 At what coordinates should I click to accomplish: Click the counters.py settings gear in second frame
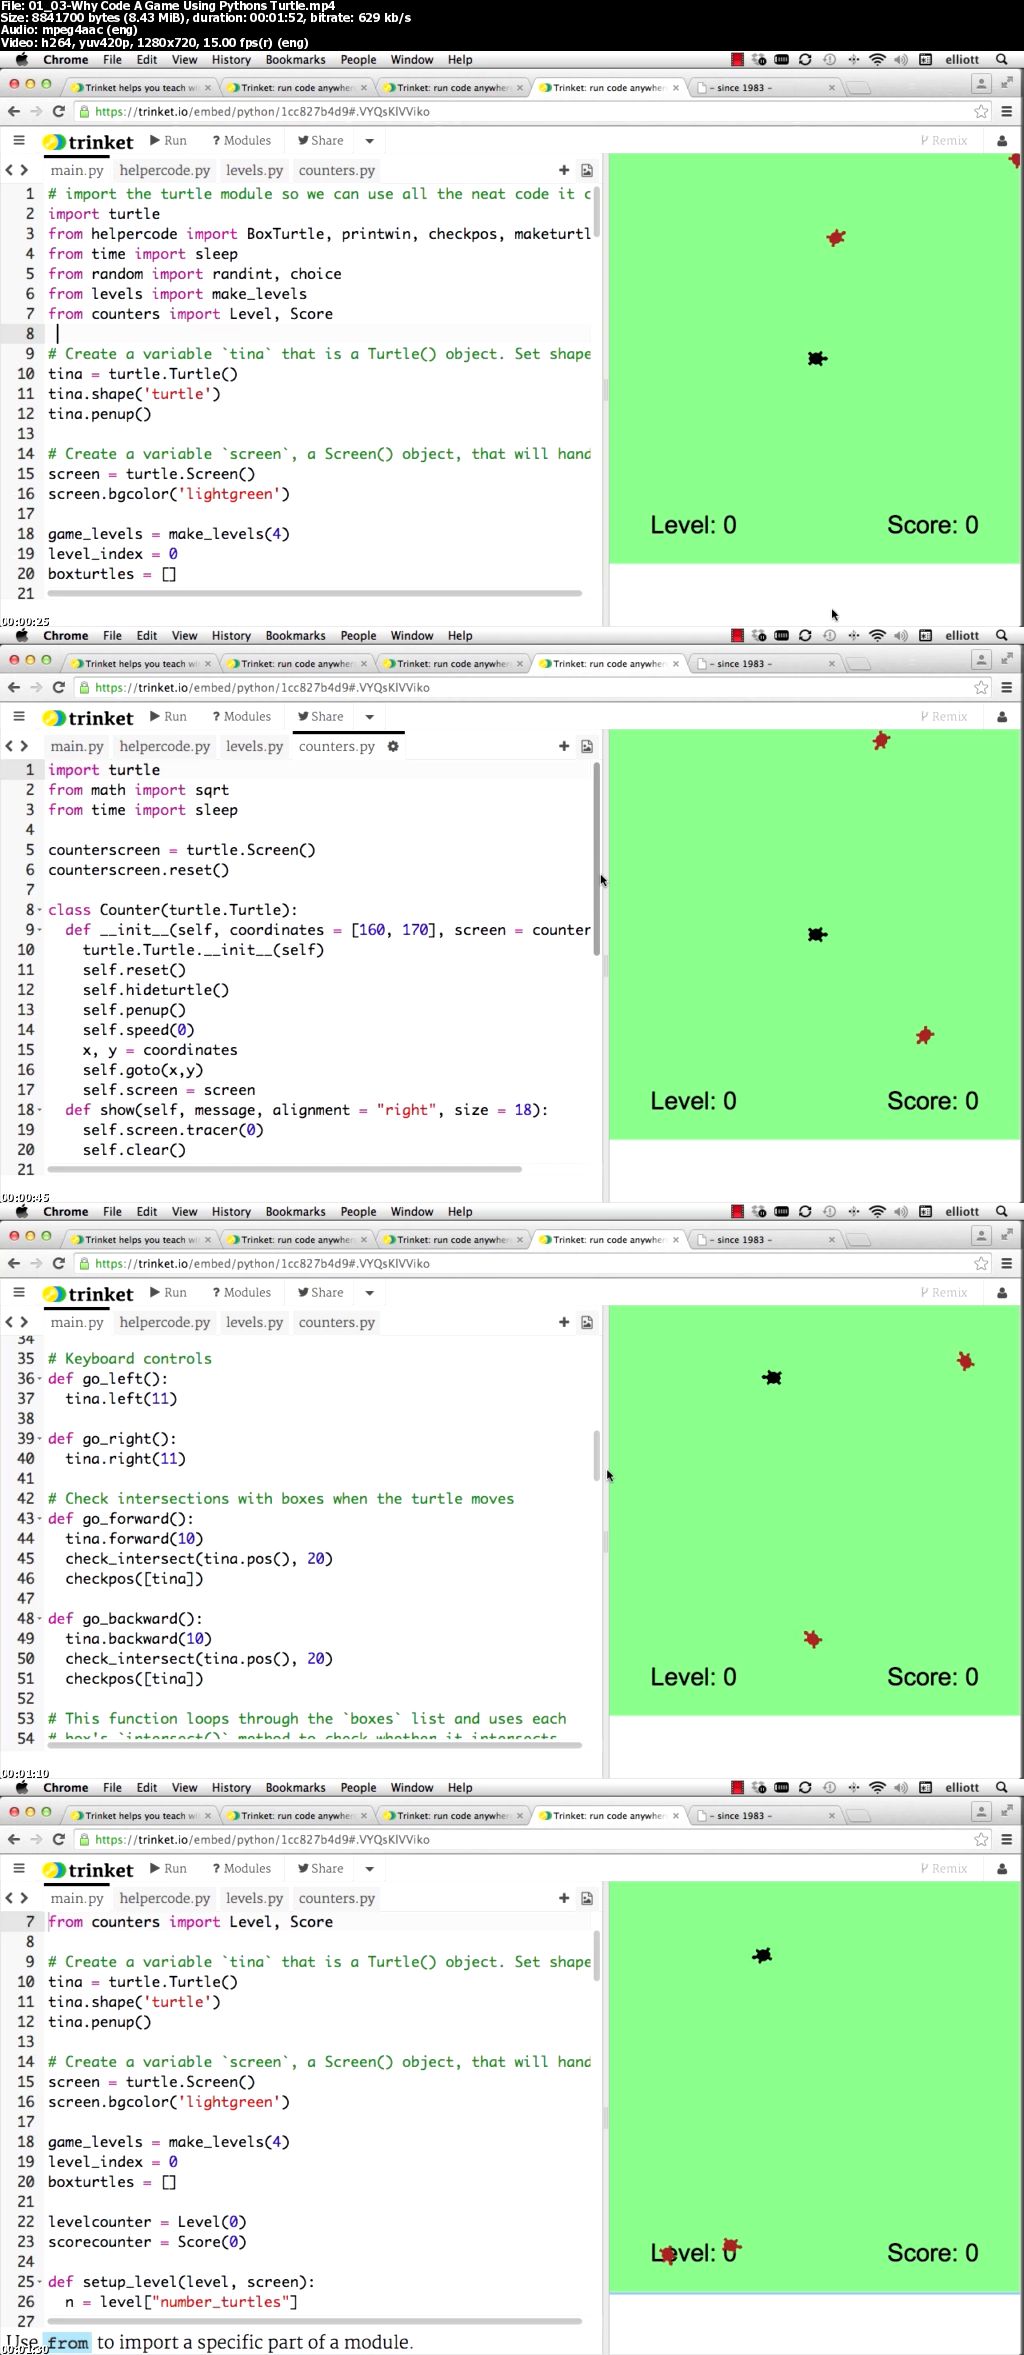[x=393, y=746]
